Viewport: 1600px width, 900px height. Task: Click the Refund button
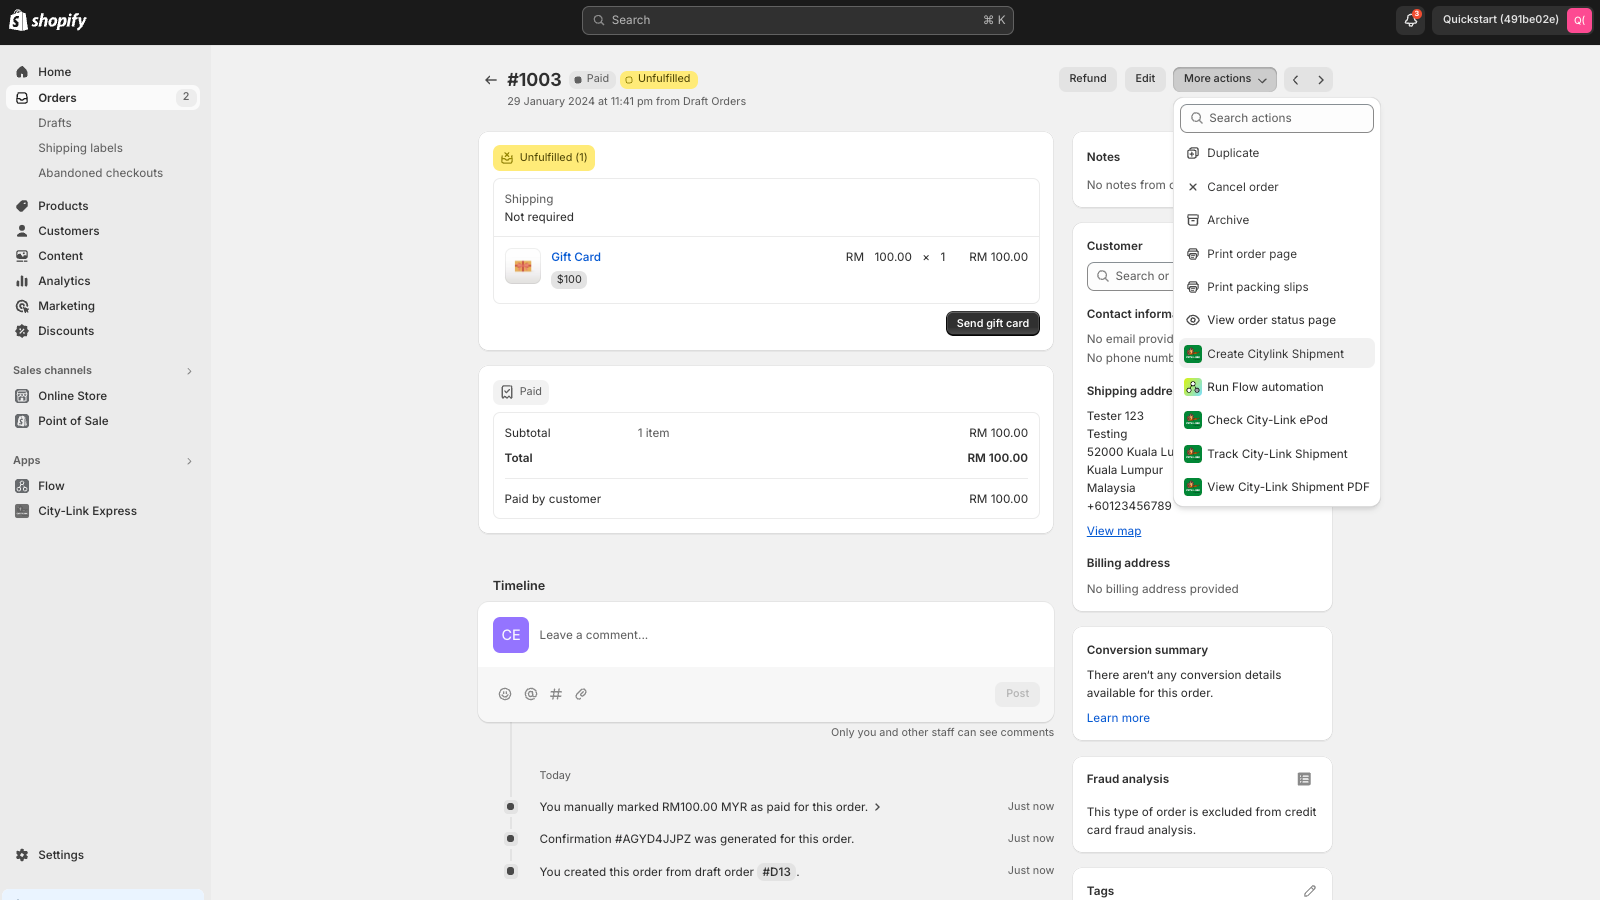pyautogui.click(x=1088, y=79)
